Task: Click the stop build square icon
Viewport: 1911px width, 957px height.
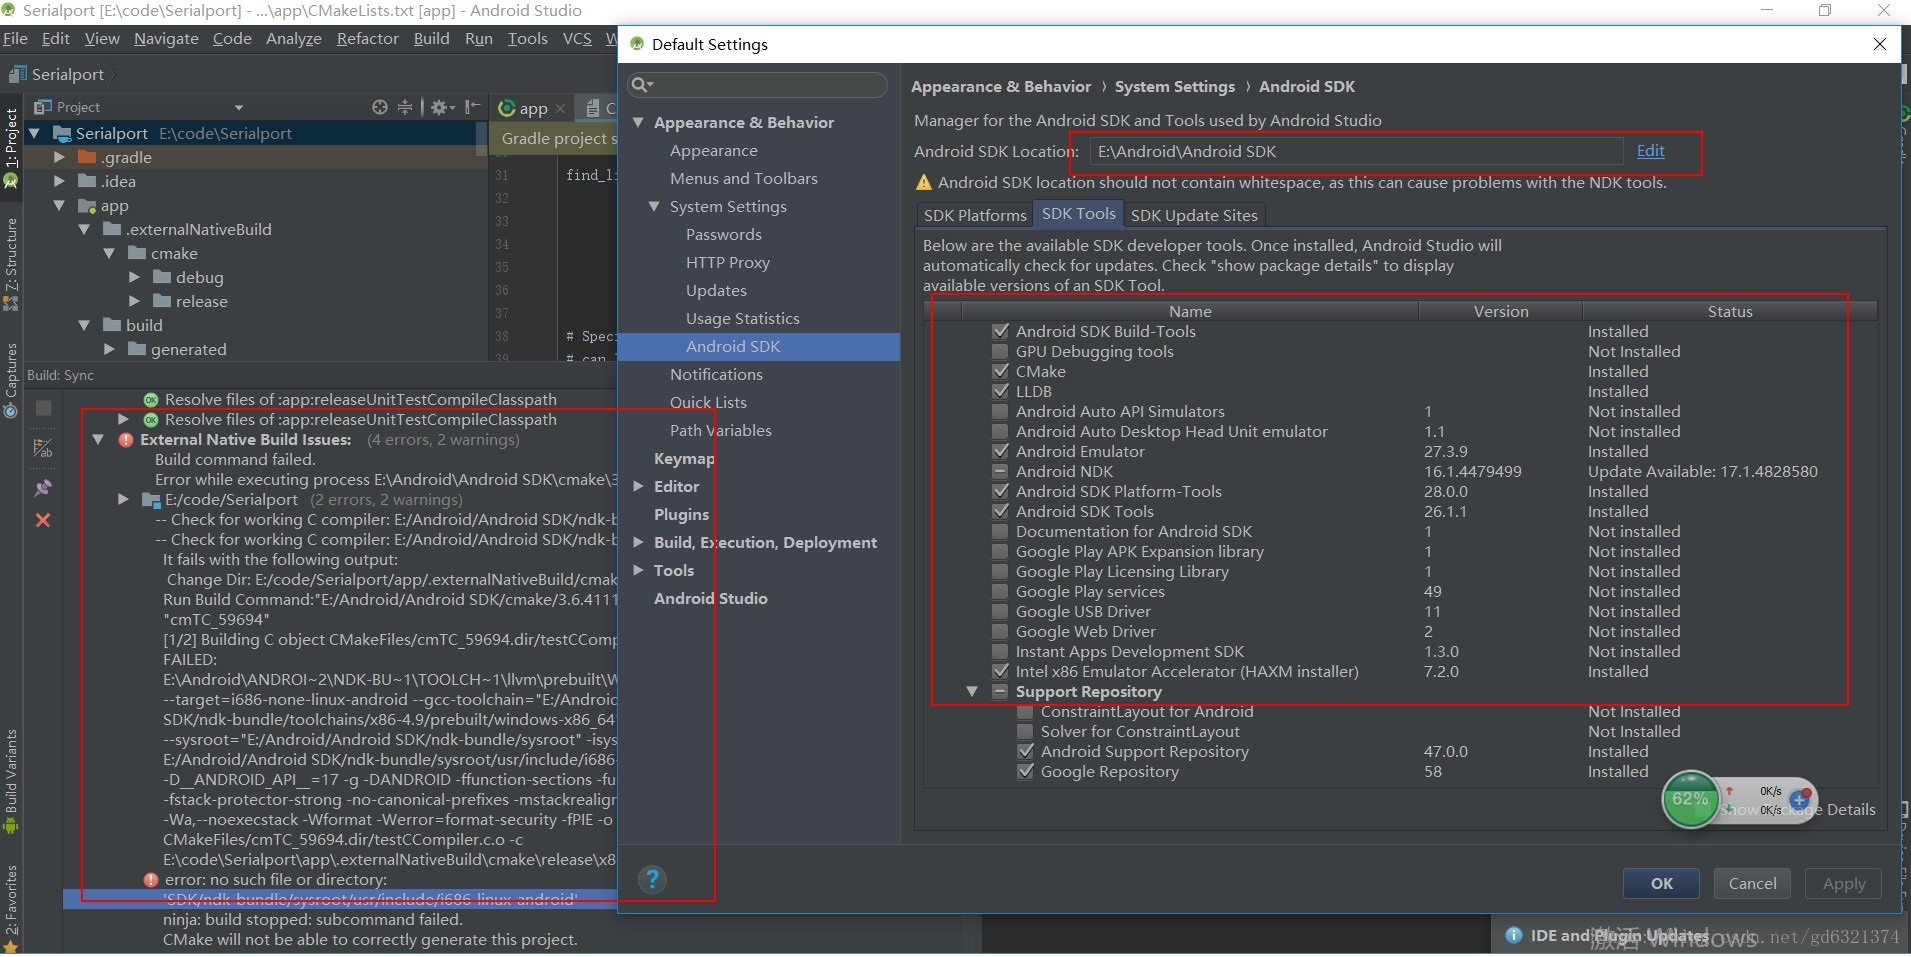Action: 43,408
